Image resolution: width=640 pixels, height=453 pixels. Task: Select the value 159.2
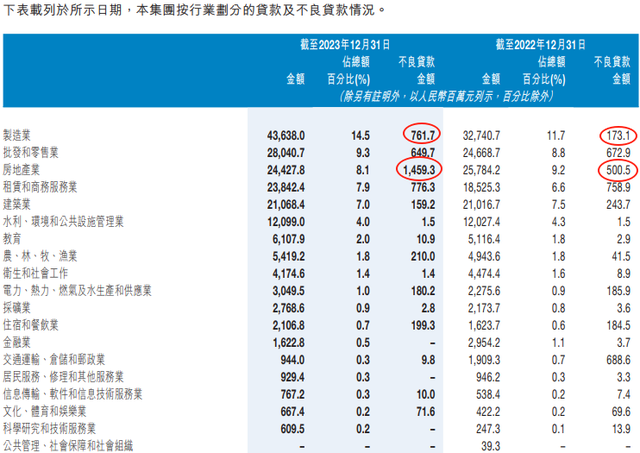(x=422, y=204)
